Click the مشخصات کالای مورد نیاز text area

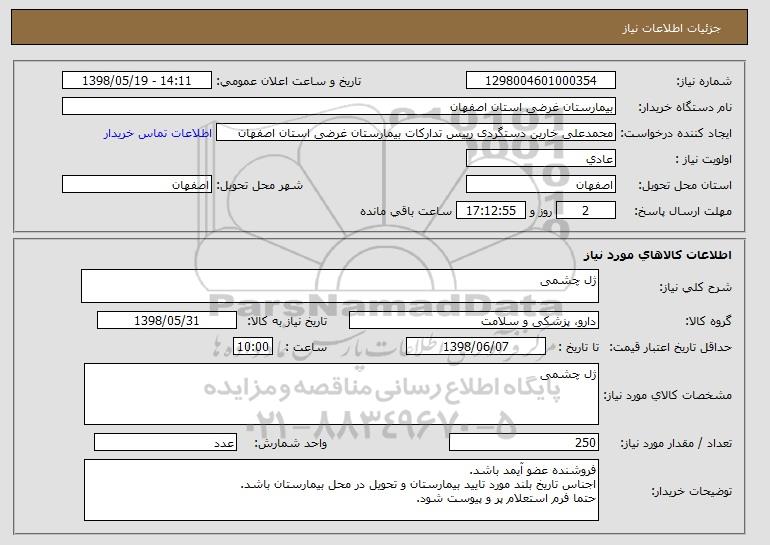coord(341,394)
